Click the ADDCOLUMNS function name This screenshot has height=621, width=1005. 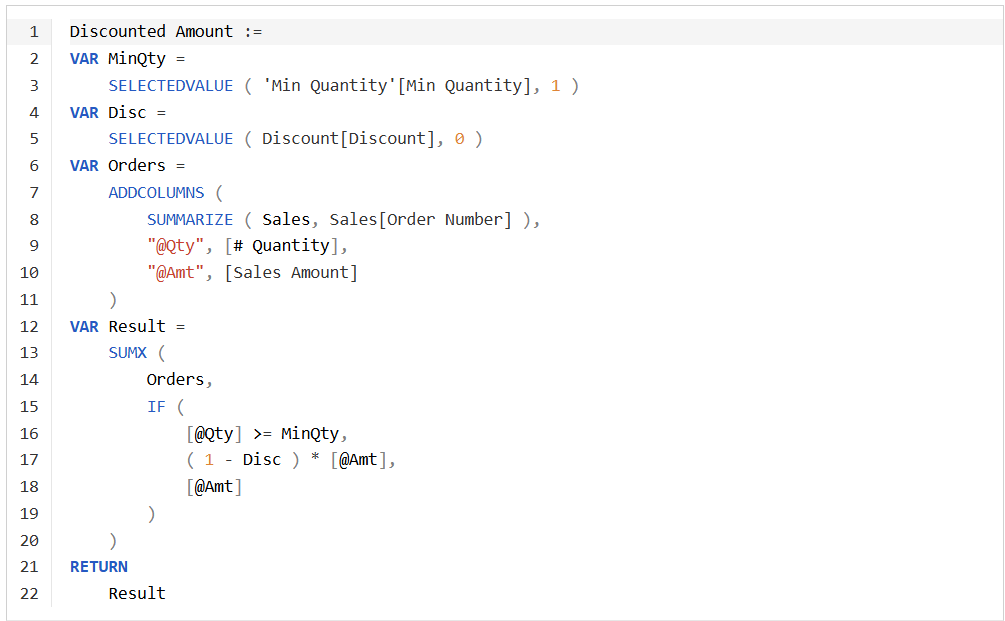click(x=156, y=192)
